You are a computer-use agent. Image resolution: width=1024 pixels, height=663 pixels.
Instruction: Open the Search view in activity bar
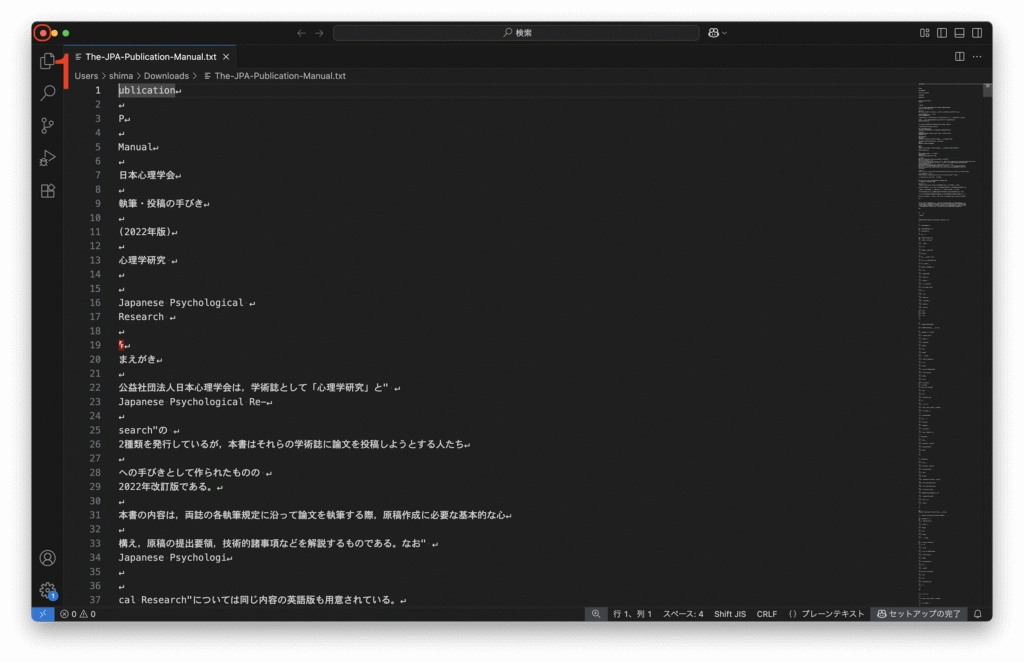tap(47, 93)
